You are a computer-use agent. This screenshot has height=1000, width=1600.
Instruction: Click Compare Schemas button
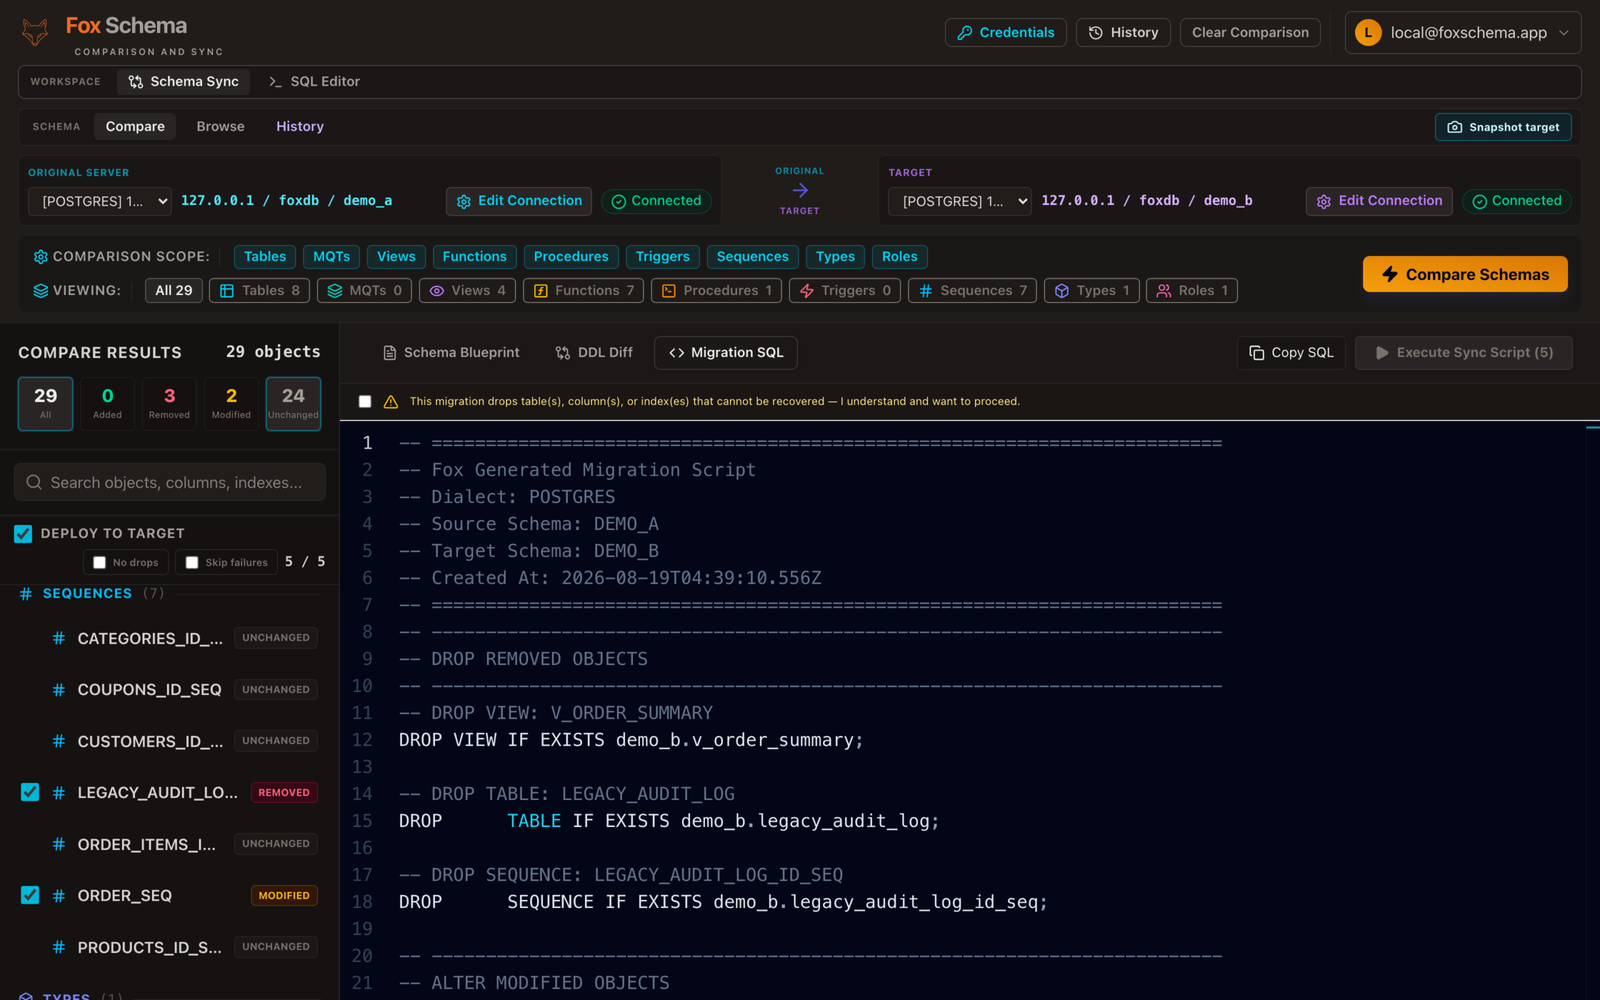1465,274
